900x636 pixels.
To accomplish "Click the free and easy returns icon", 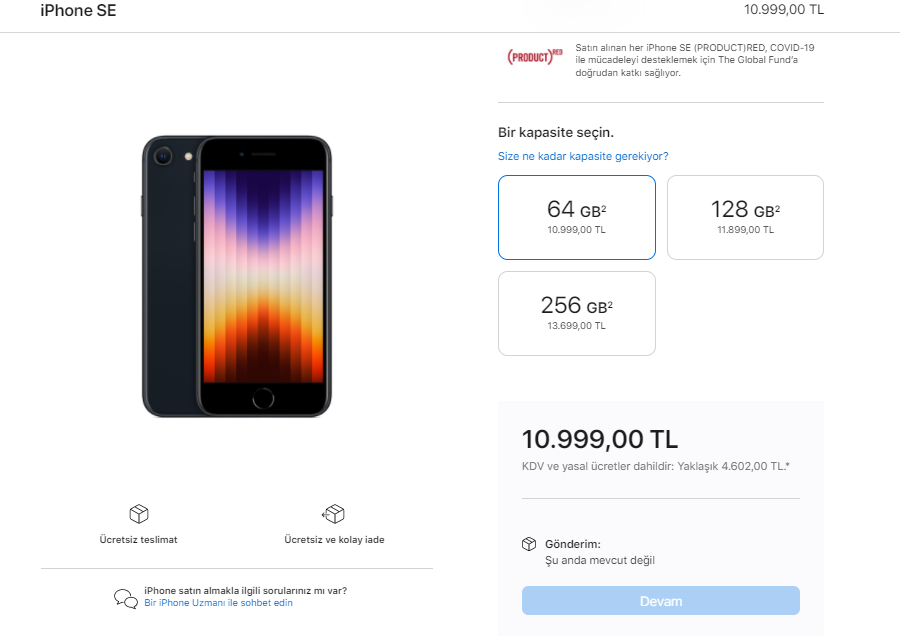I will (x=333, y=514).
